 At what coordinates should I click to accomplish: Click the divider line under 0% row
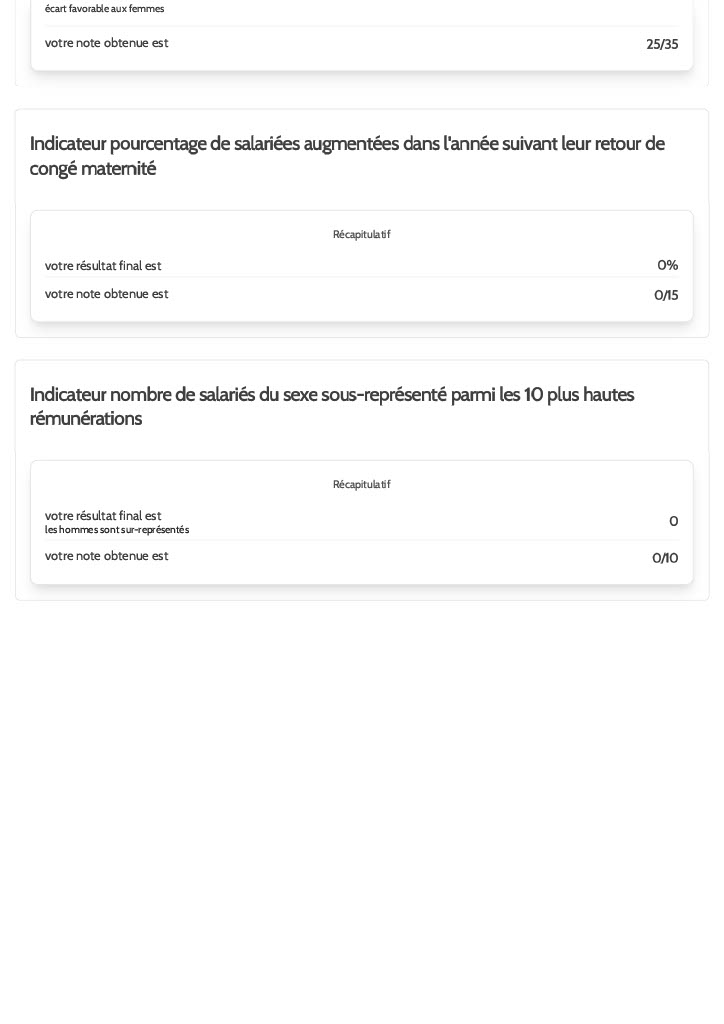click(x=362, y=277)
